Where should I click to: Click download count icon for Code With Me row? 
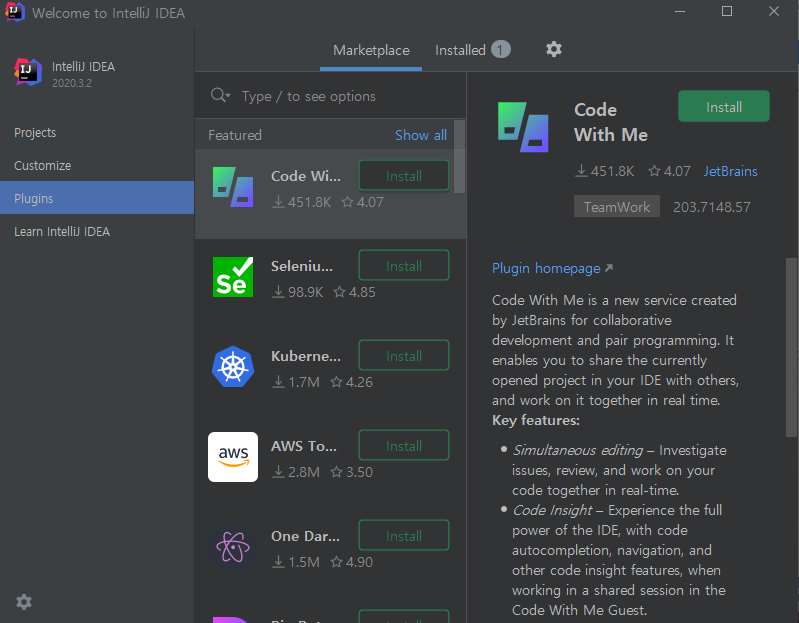278,202
